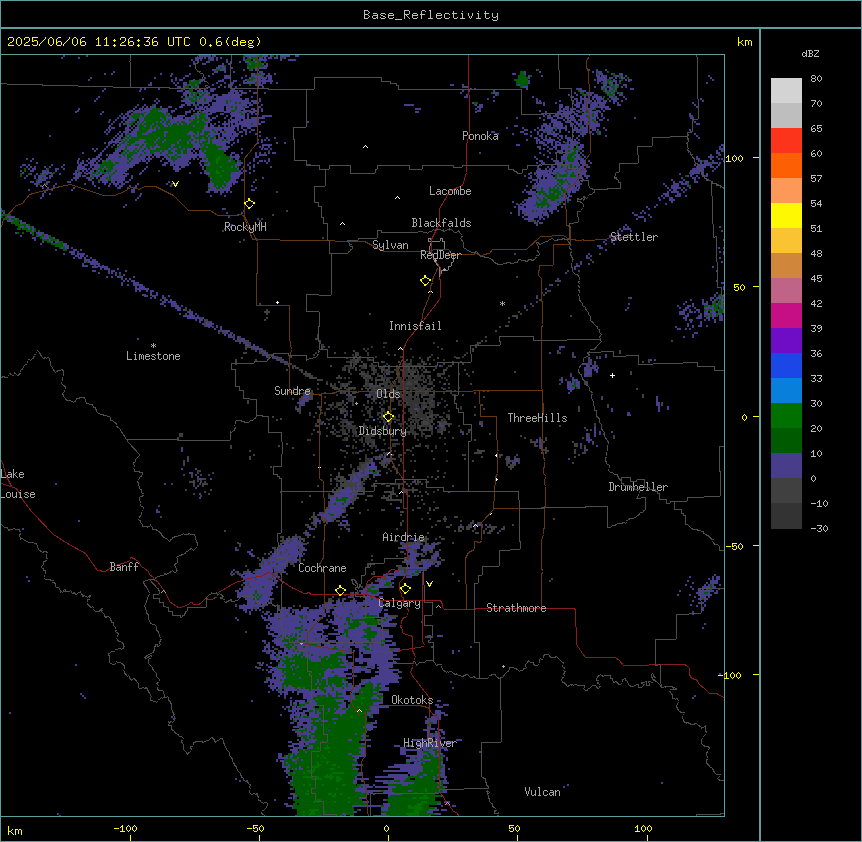Image resolution: width=862 pixels, height=842 pixels.
Task: Select the blue 33–36 dBZ legend swatch
Action: [x=786, y=365]
